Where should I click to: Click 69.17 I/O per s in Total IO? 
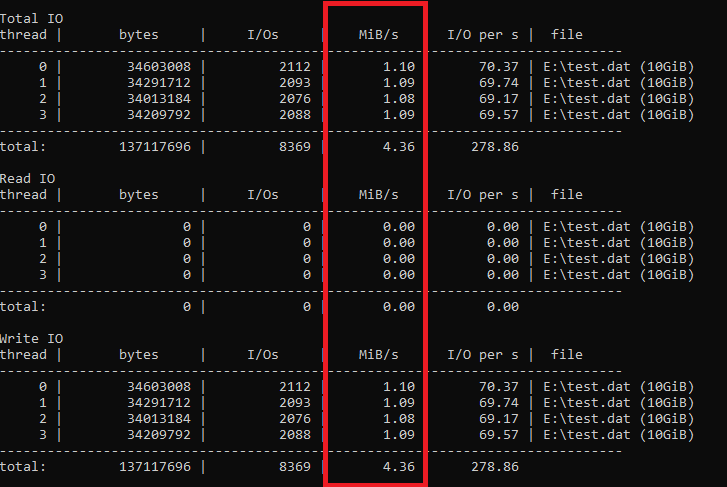498,99
